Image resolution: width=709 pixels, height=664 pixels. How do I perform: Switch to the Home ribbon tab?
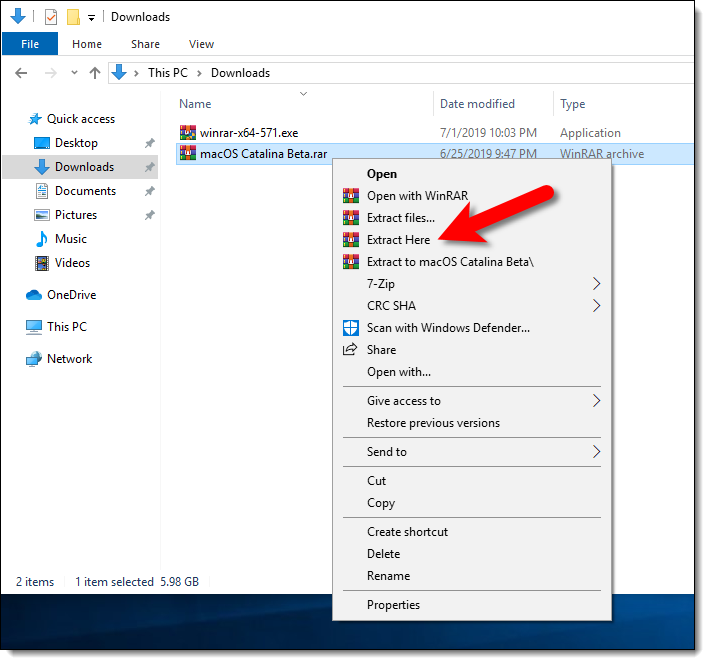[87, 44]
